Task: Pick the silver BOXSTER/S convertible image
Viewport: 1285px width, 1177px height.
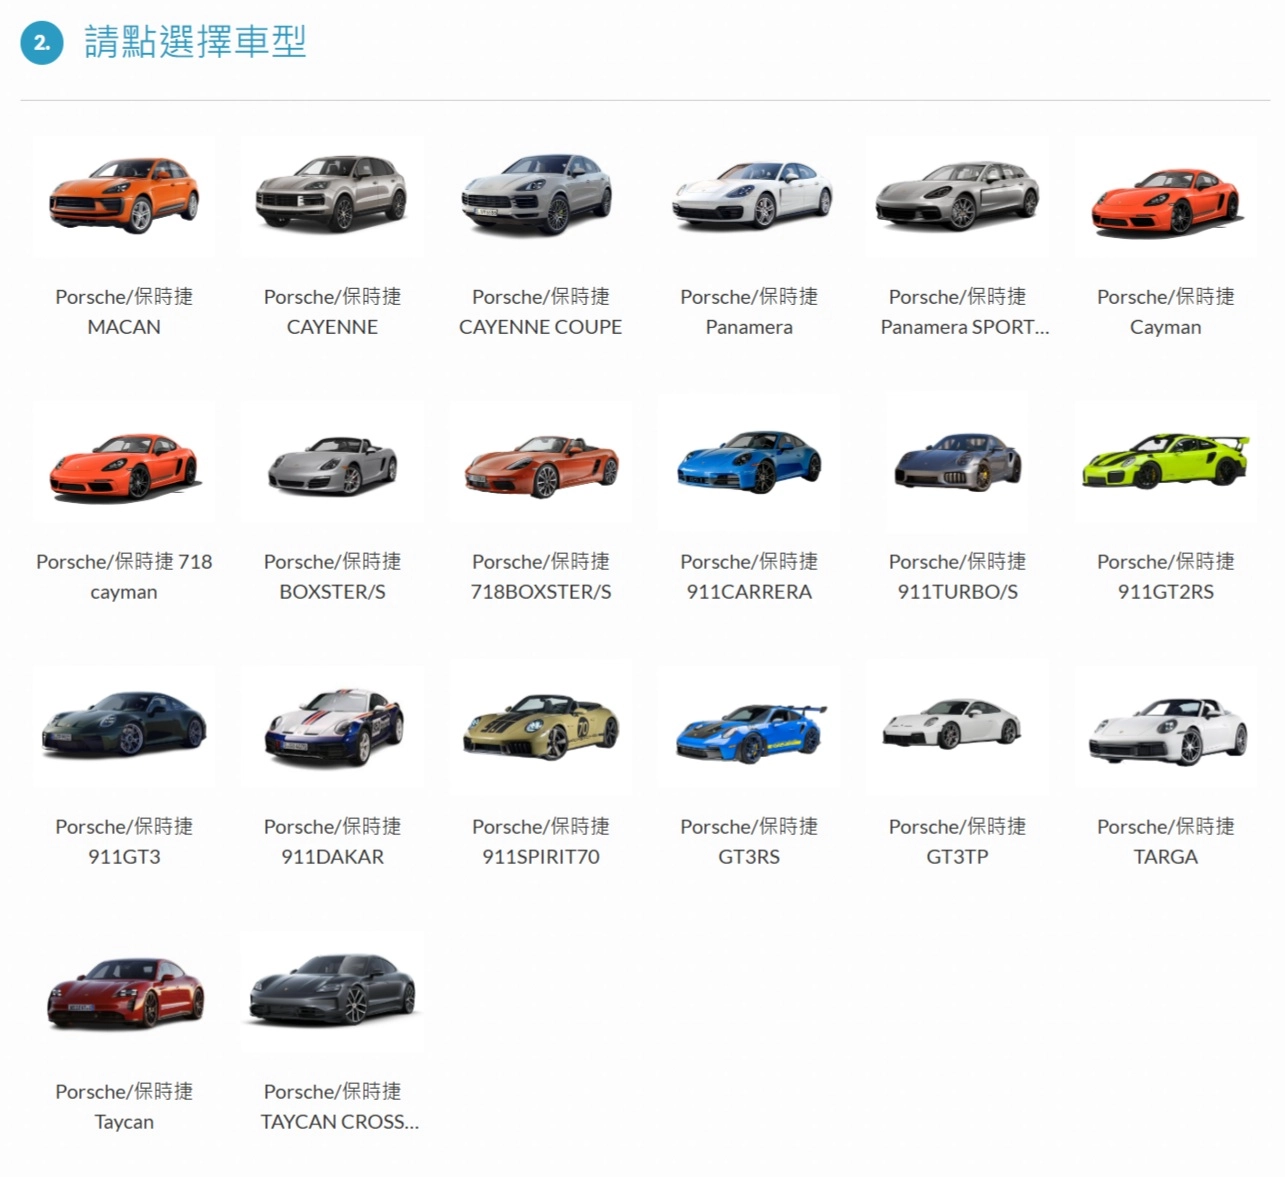Action: click(332, 462)
